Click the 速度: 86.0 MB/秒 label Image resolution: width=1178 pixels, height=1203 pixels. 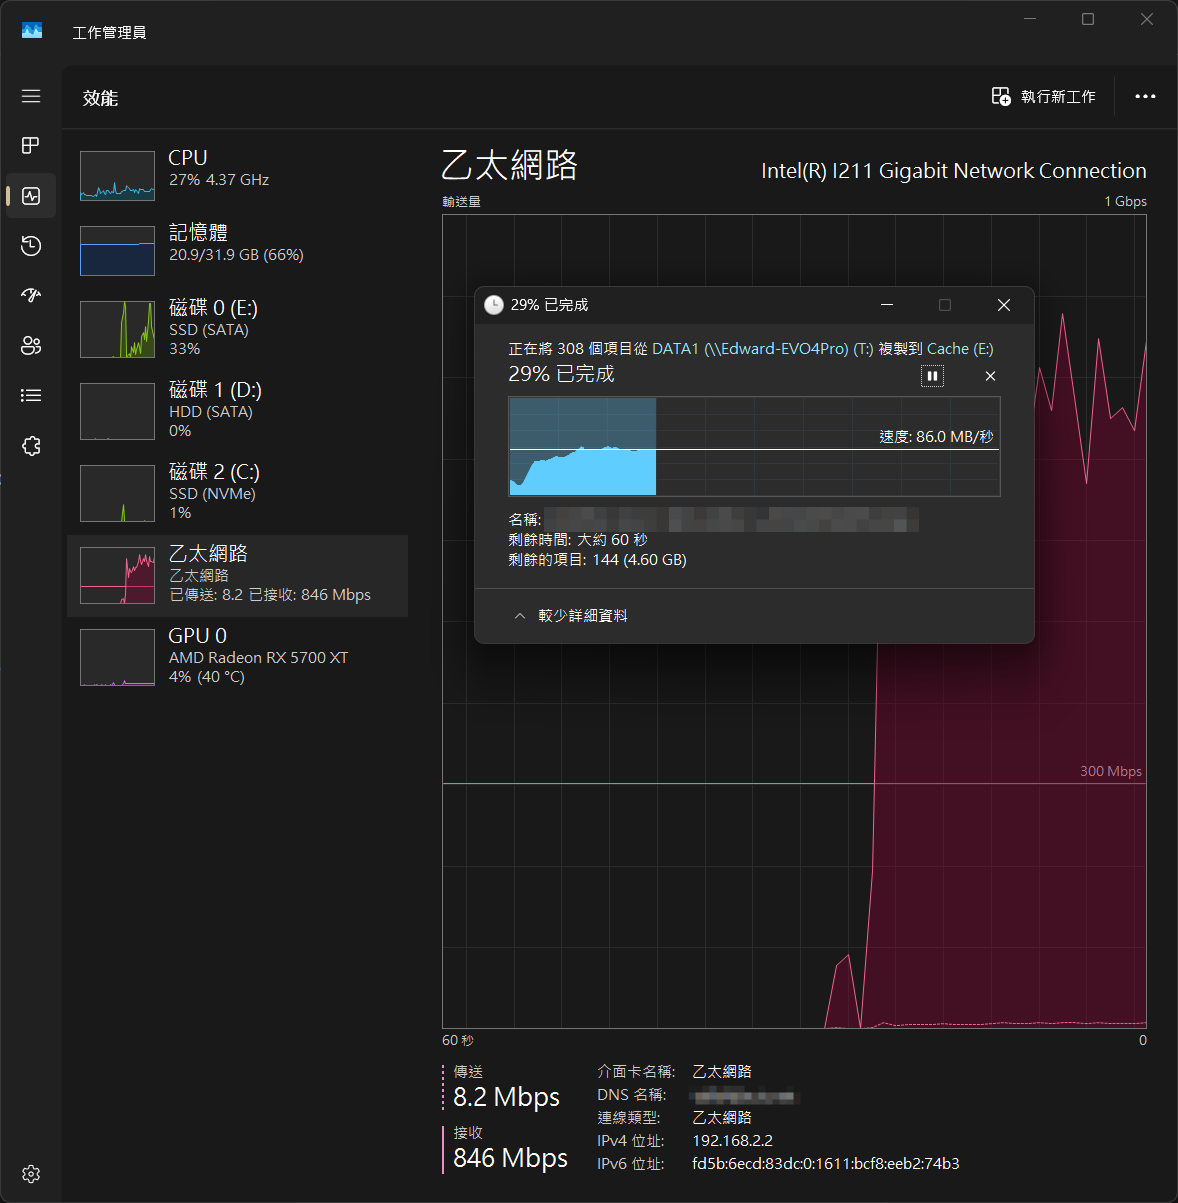(x=936, y=437)
